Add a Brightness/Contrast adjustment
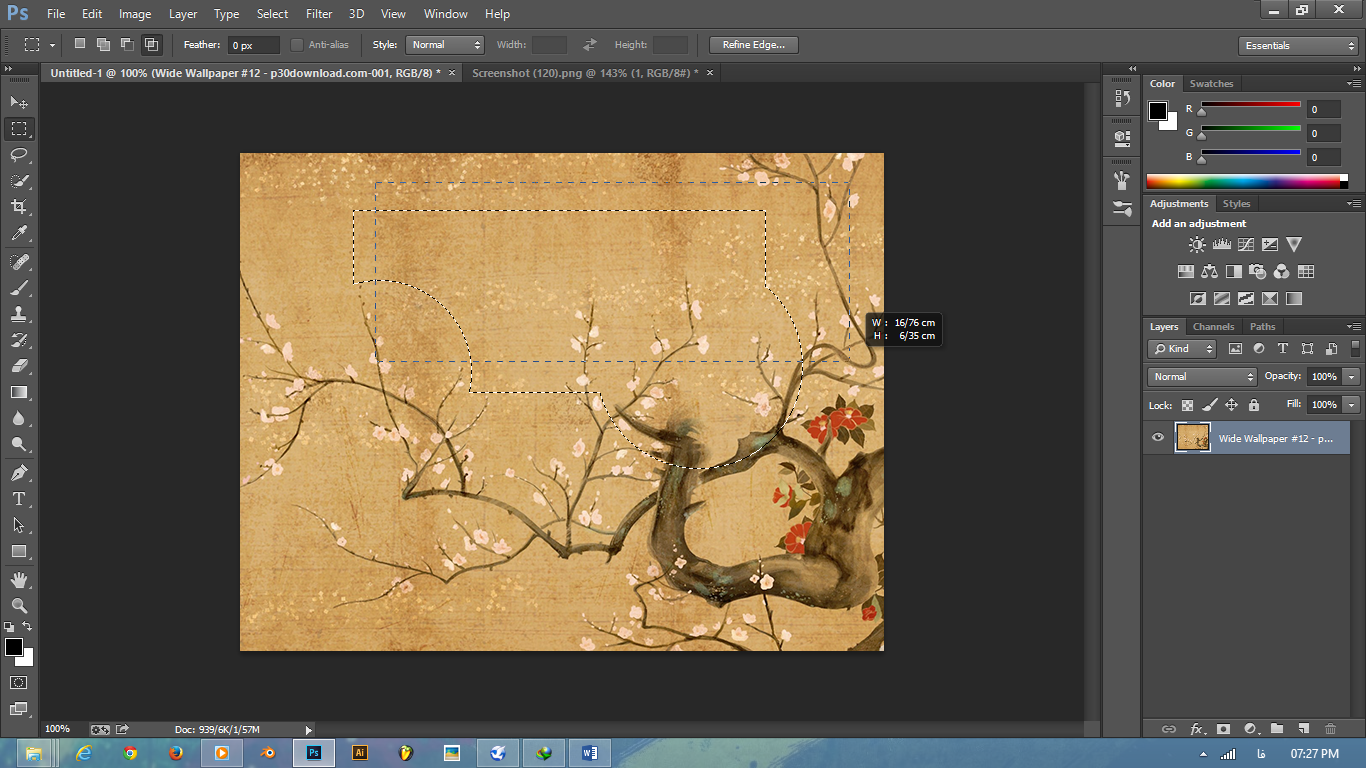The height and width of the screenshot is (768, 1366). (x=1197, y=244)
